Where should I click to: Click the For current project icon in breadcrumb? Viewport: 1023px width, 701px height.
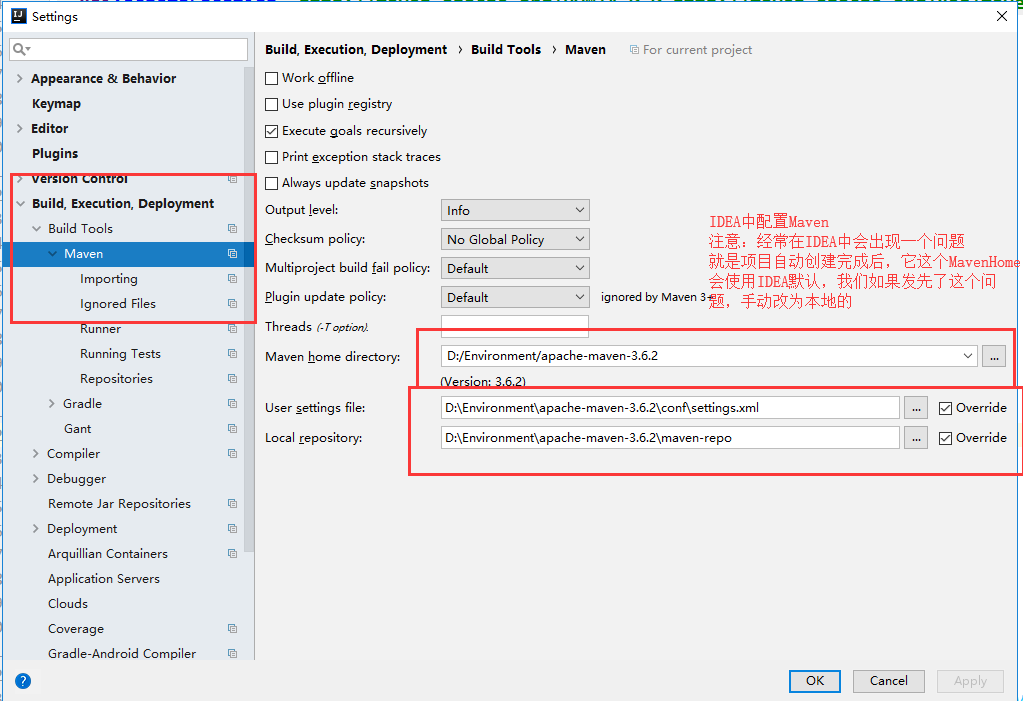click(x=634, y=50)
